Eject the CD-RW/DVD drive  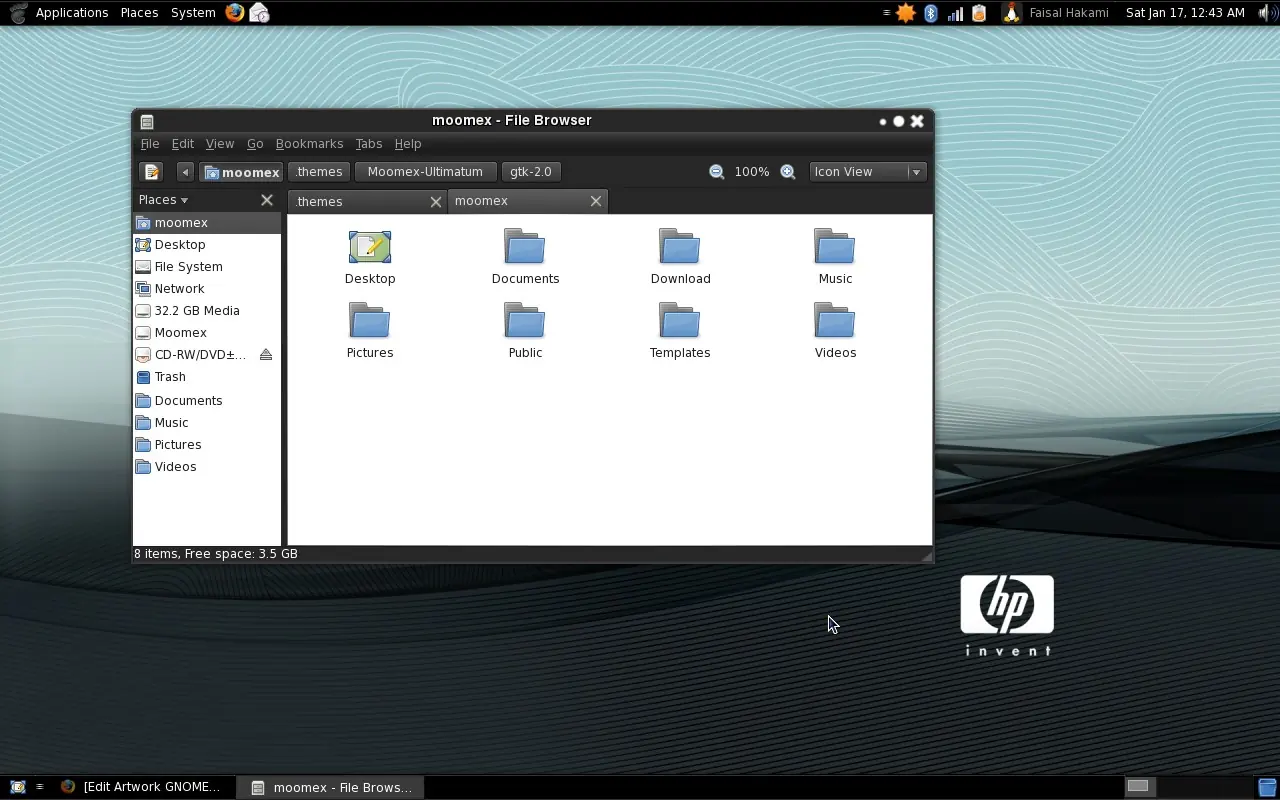point(266,355)
